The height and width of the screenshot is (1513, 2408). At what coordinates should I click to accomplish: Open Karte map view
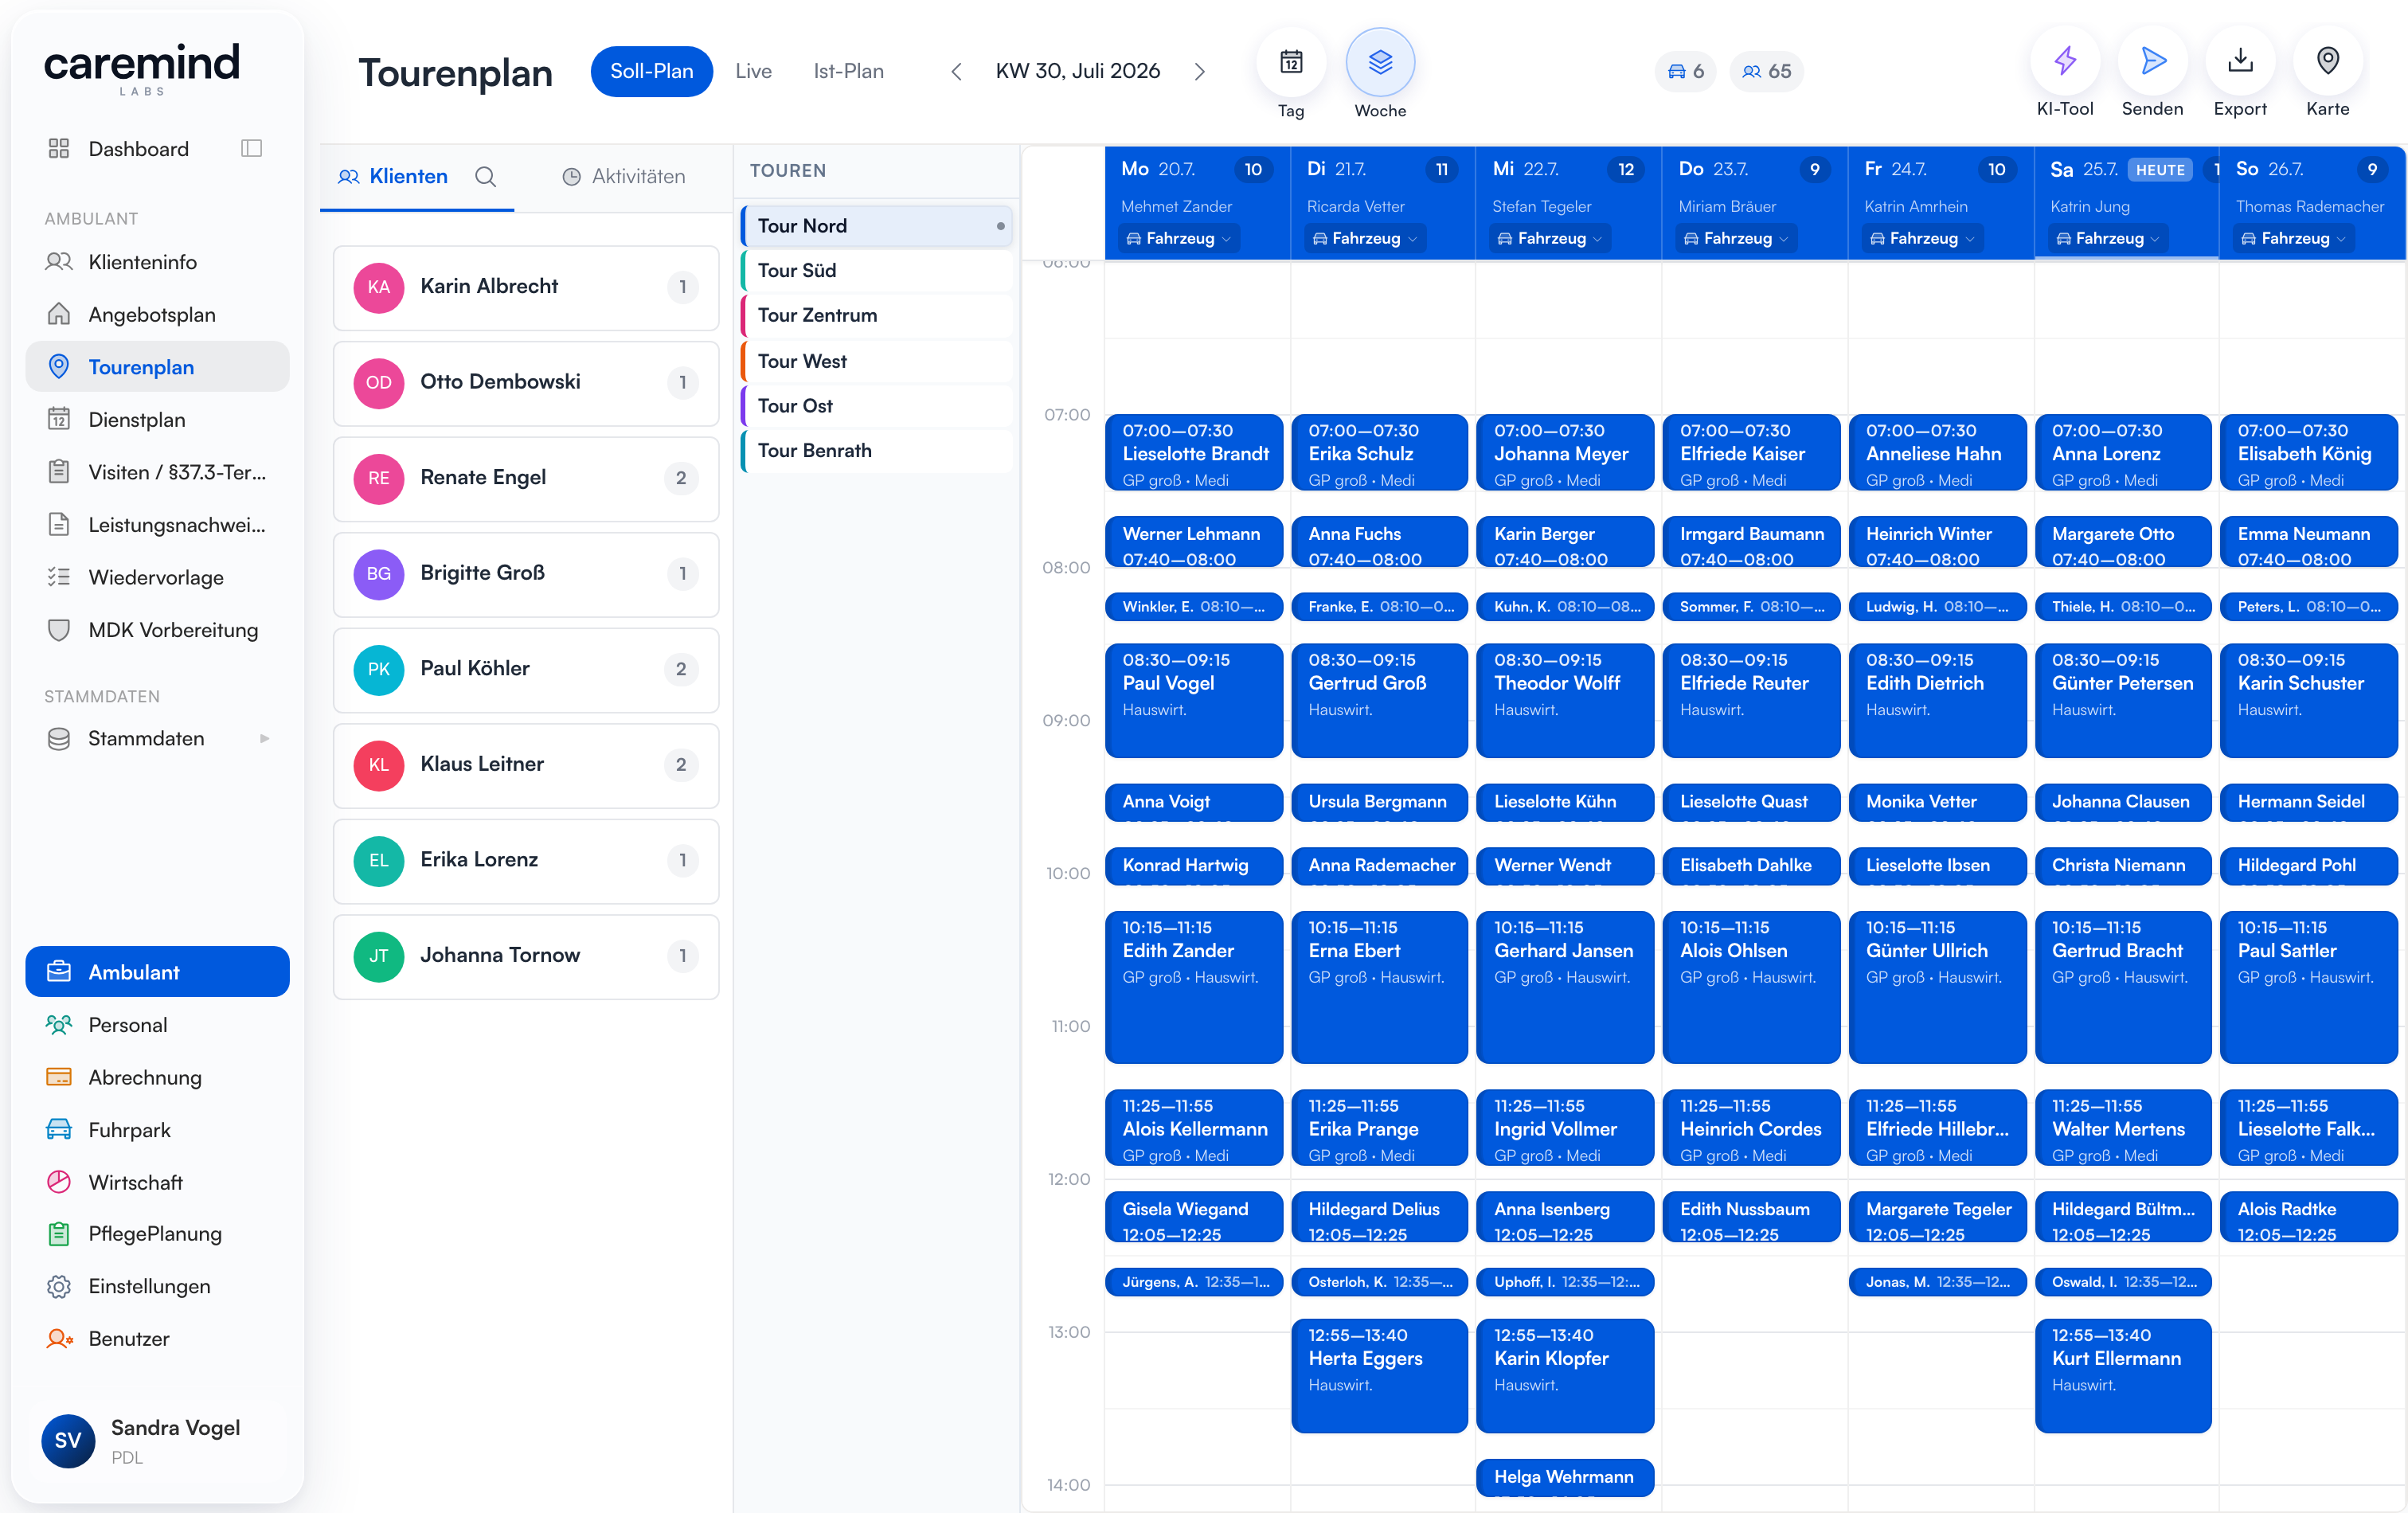tap(2328, 62)
